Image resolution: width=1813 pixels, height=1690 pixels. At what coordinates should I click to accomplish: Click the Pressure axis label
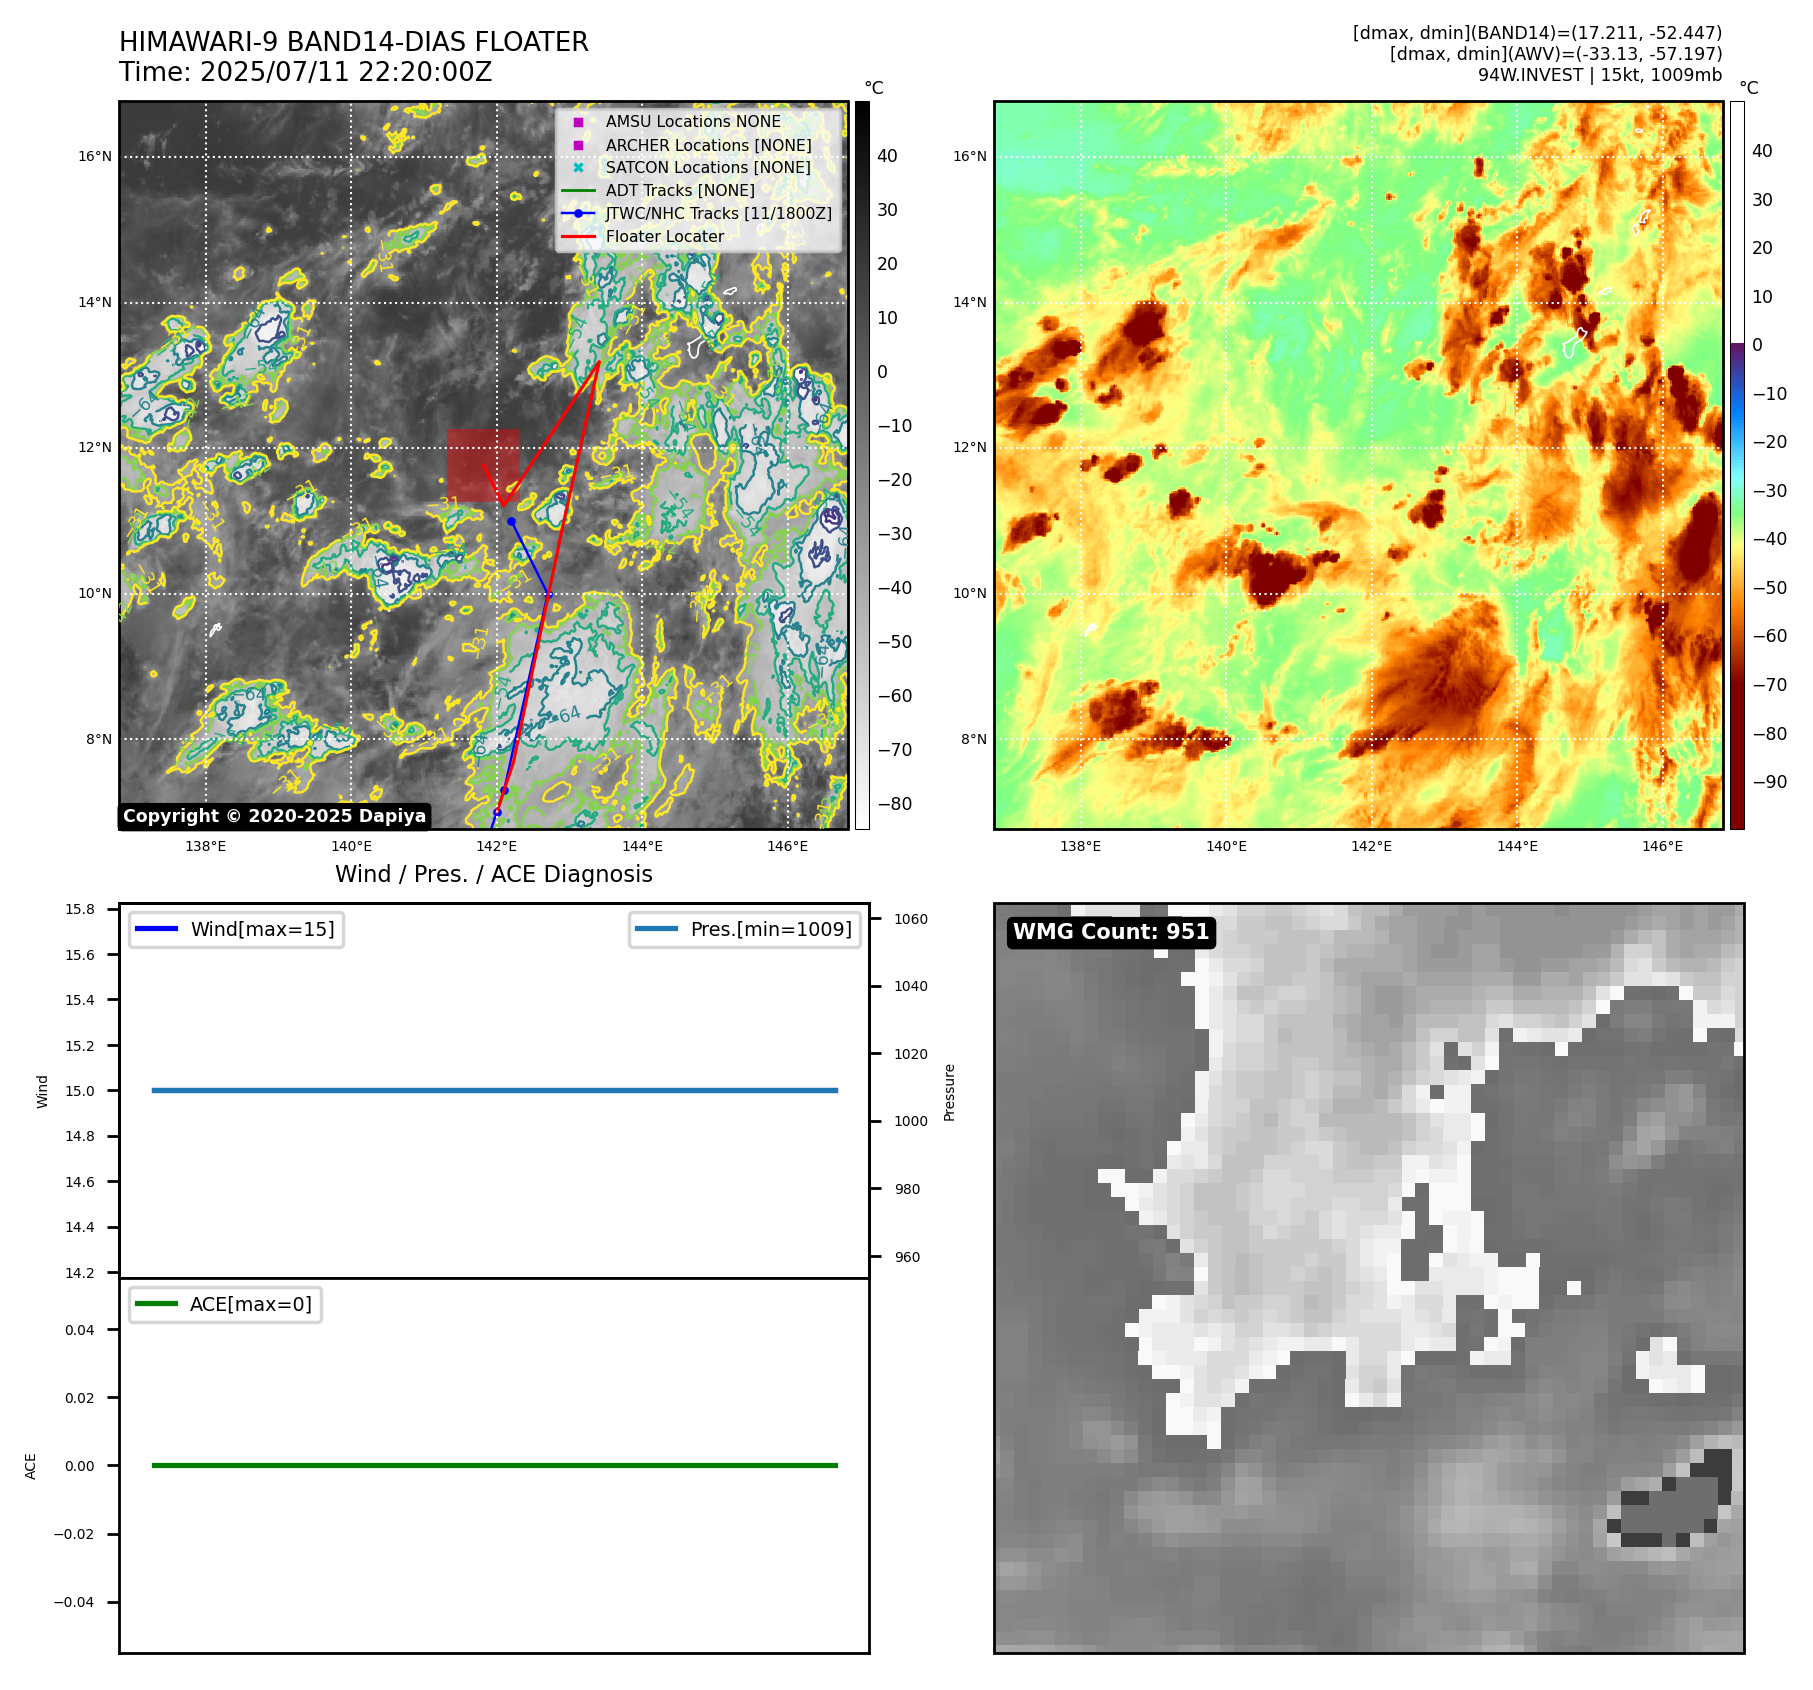click(950, 1092)
